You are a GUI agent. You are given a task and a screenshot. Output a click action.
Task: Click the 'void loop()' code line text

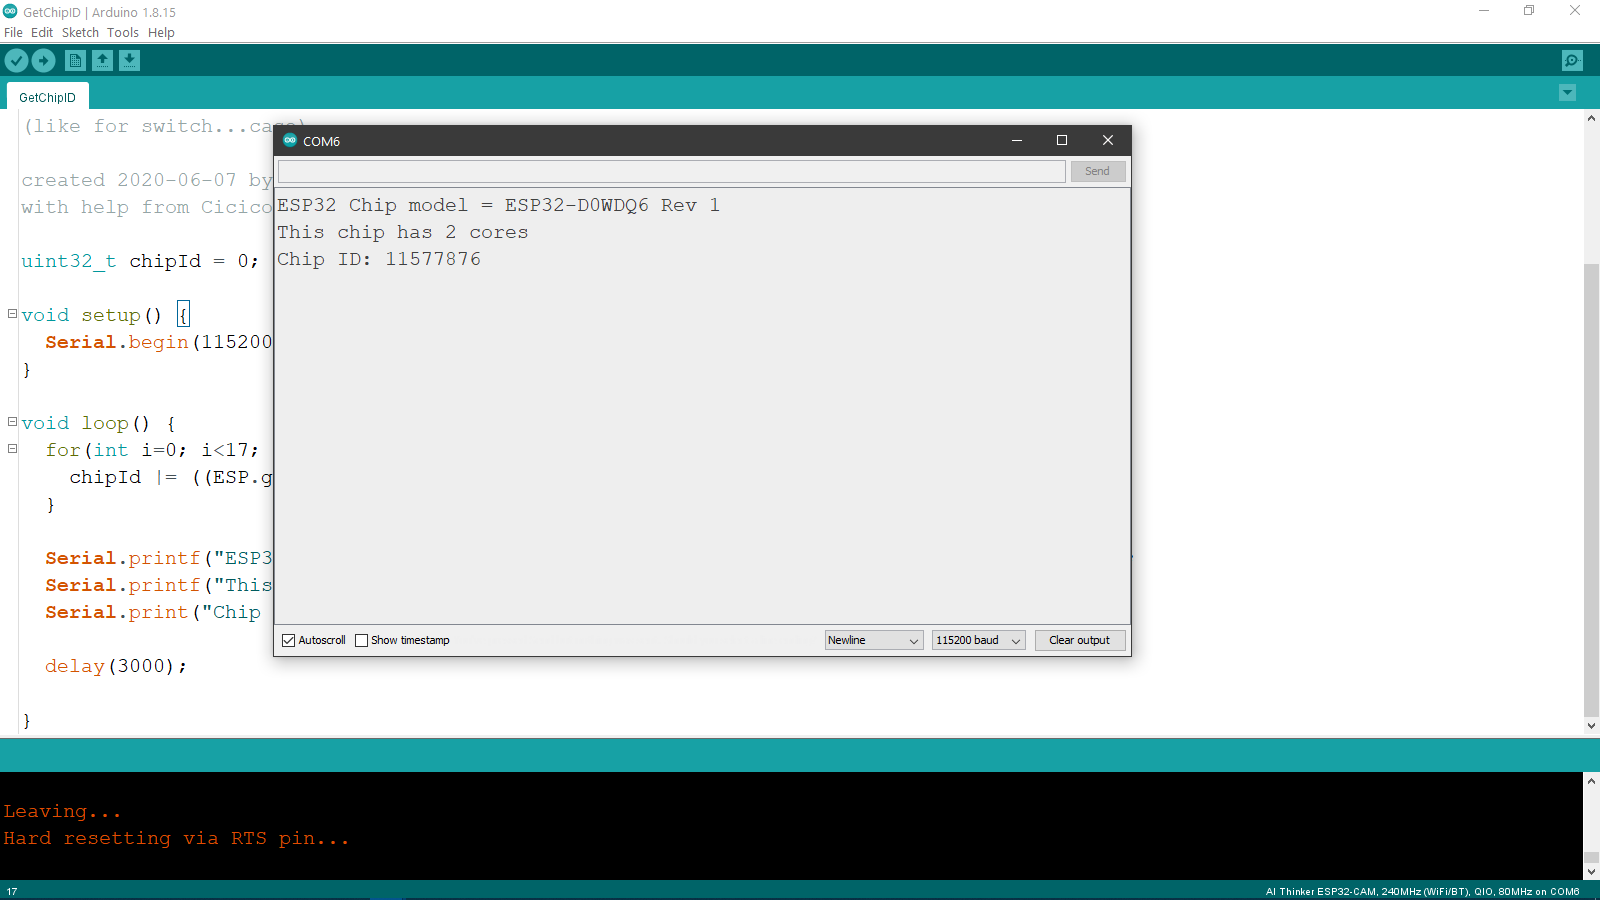point(98,423)
